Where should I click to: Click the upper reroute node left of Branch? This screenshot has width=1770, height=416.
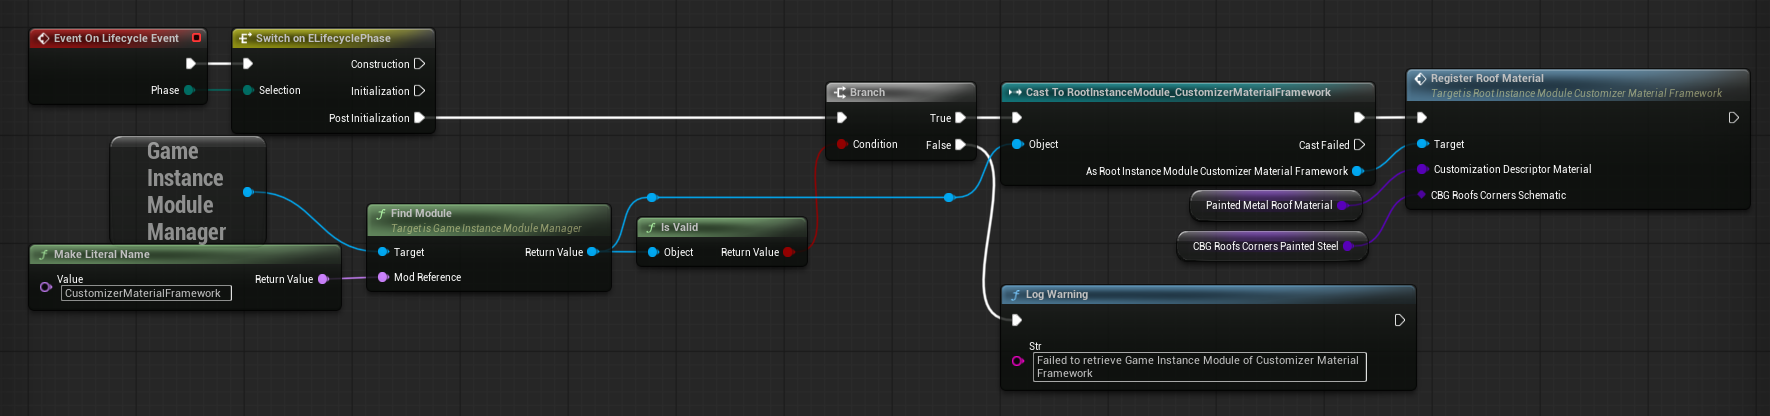pos(652,198)
